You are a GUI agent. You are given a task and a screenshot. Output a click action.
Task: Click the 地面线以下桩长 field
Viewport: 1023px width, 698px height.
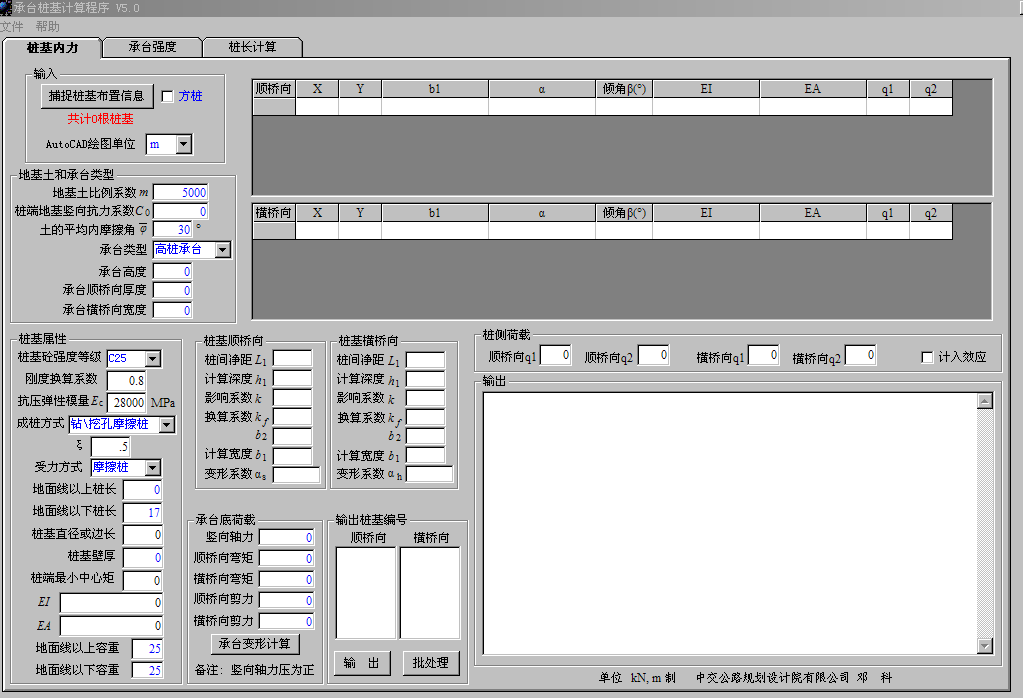point(143,513)
